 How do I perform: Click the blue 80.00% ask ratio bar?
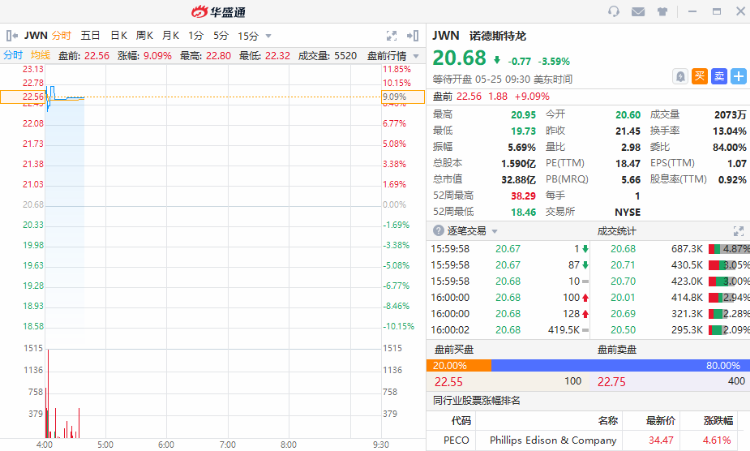(620, 365)
